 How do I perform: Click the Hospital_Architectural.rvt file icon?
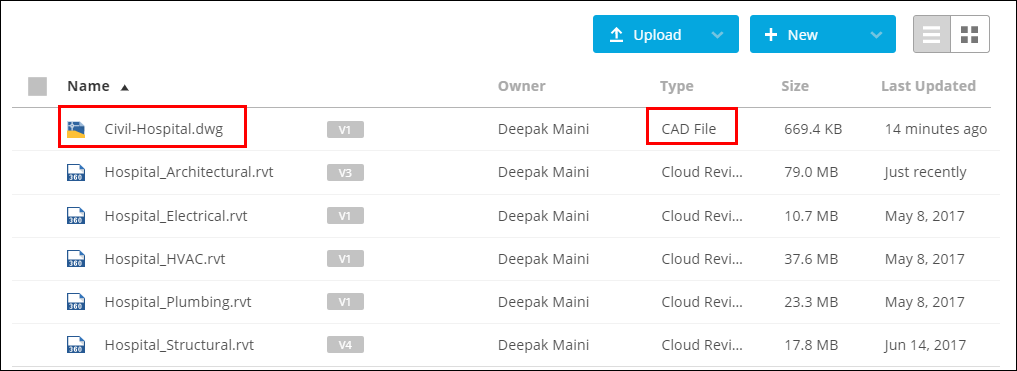pos(77,173)
